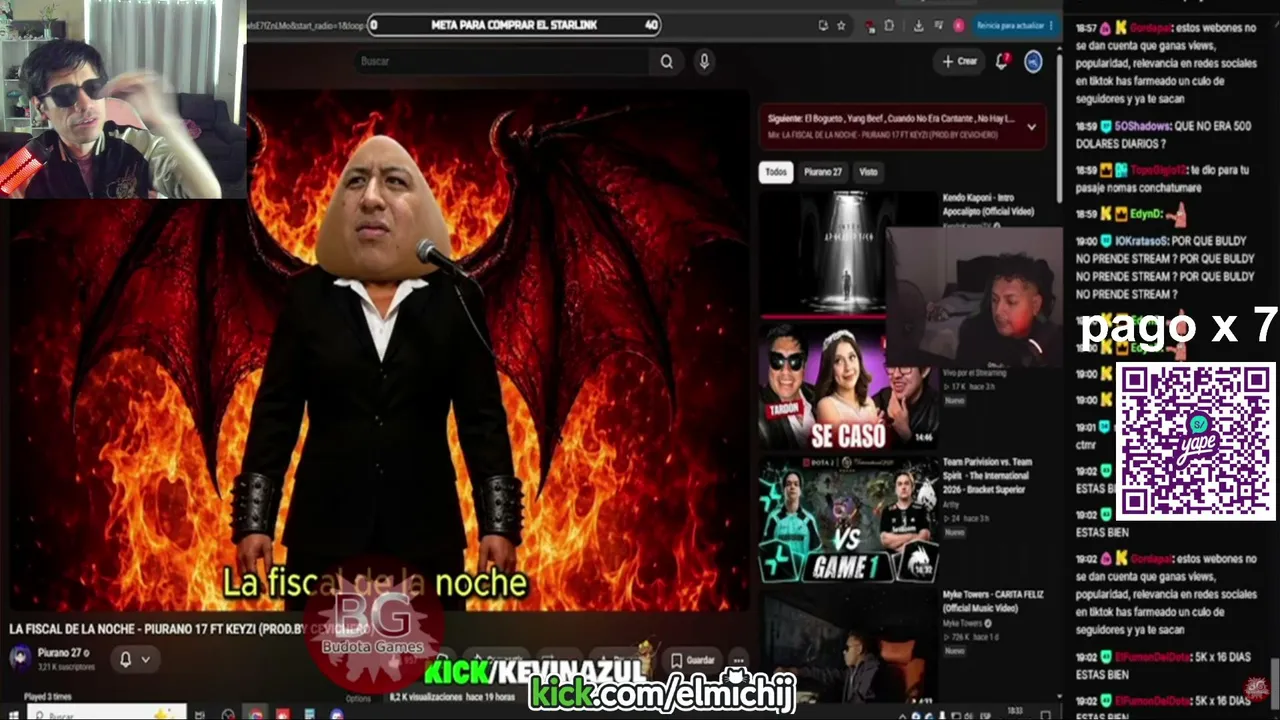Open the subscription notification bell dropdown

point(134,659)
